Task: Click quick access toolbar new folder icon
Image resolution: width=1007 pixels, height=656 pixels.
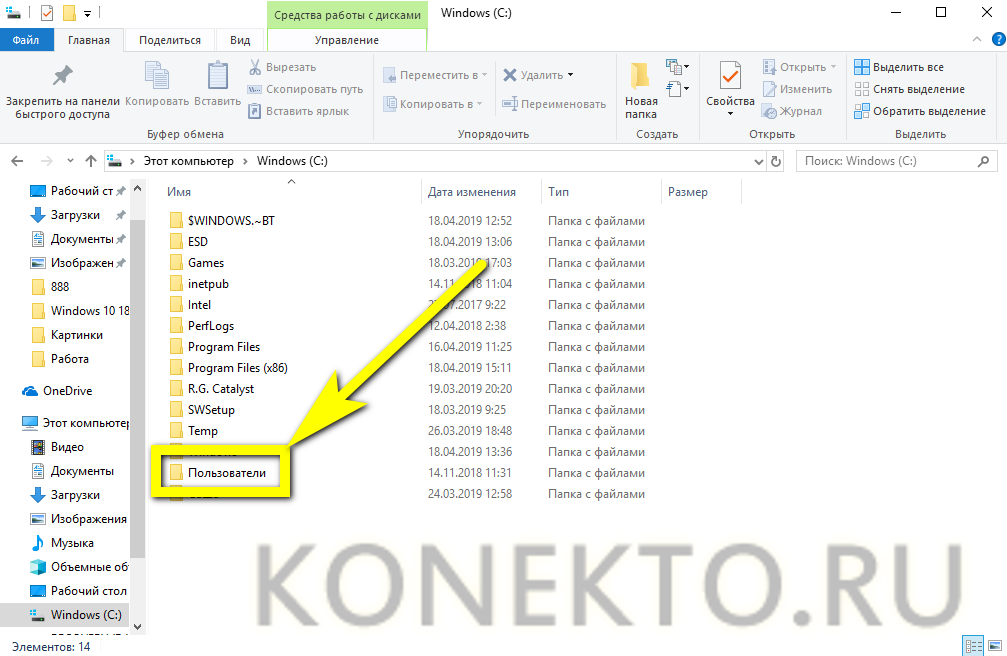Action: pos(69,13)
